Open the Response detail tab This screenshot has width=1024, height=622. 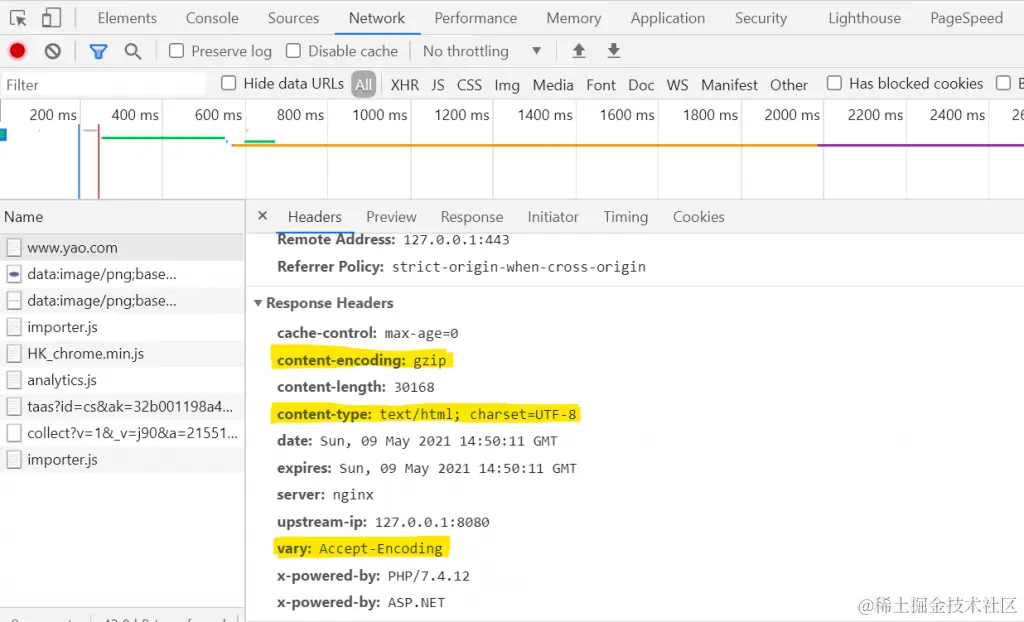pyautogui.click(x=472, y=216)
